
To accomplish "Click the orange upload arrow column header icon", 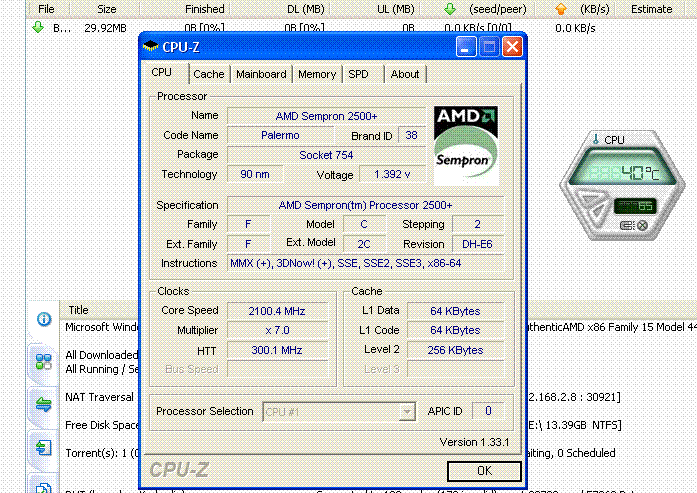I will (561, 9).
